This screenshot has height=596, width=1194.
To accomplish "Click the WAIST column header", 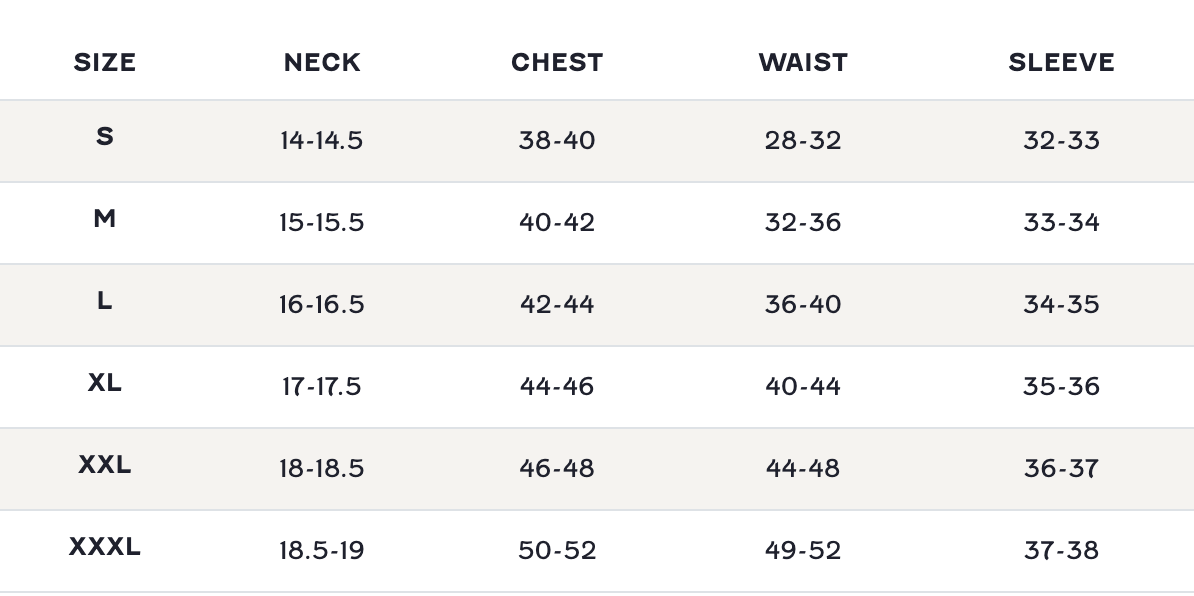I will (x=802, y=62).
